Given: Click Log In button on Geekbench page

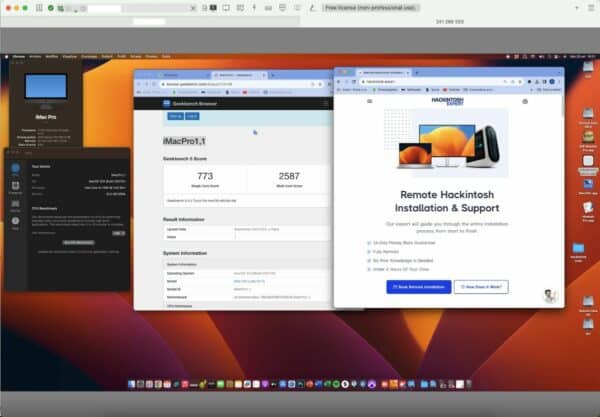Looking at the screenshot, I should (x=192, y=116).
